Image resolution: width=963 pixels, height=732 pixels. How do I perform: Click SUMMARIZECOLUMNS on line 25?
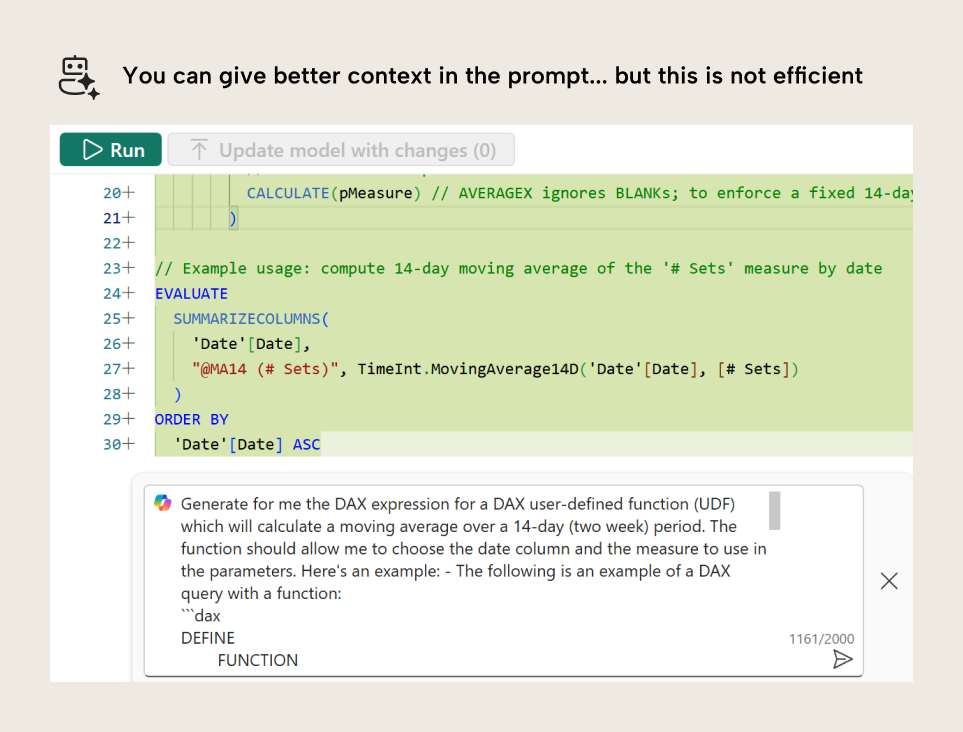tap(250, 319)
